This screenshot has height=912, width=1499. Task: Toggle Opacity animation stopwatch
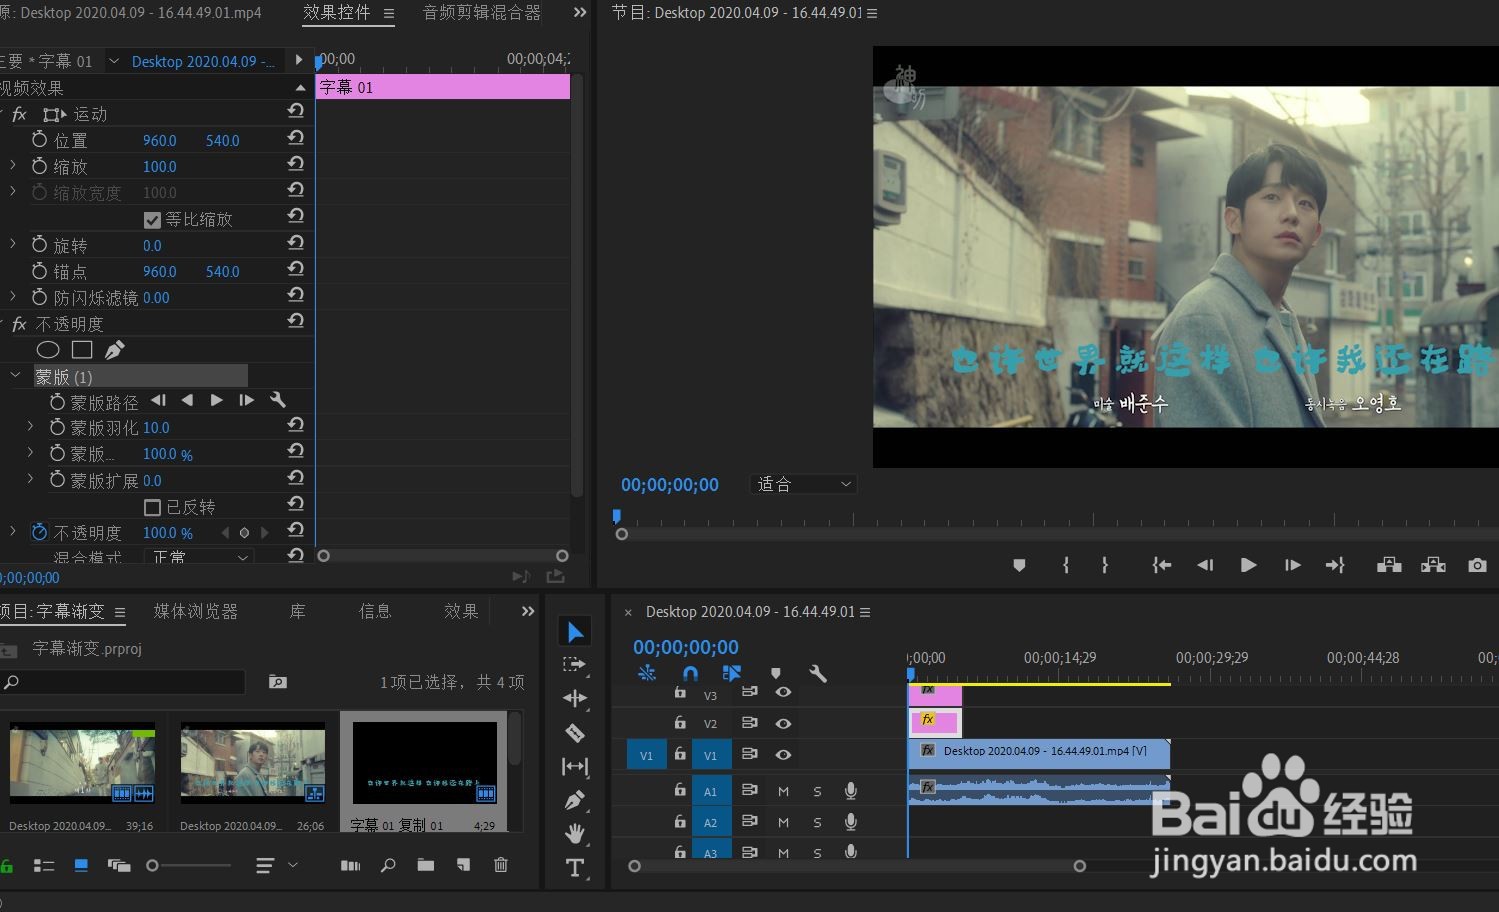pyautogui.click(x=39, y=532)
